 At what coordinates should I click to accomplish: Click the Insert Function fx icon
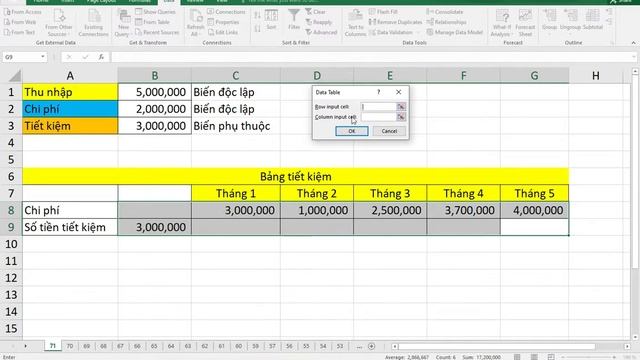tap(101, 57)
